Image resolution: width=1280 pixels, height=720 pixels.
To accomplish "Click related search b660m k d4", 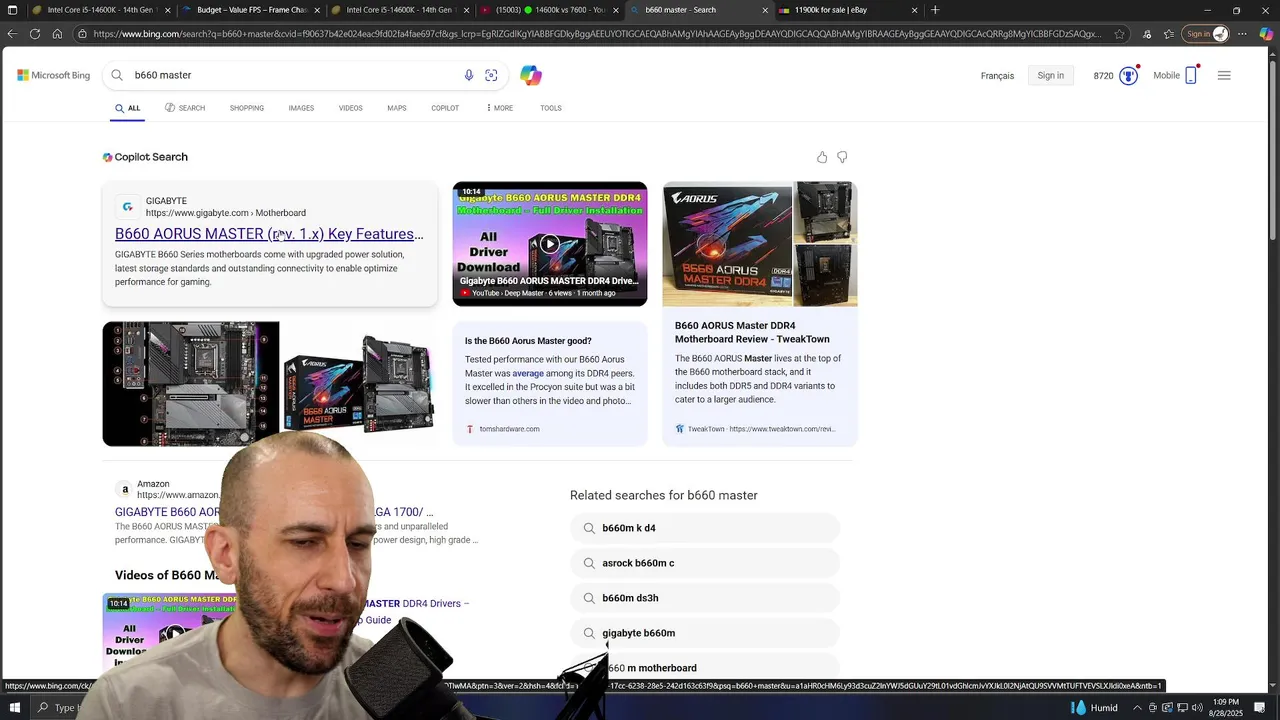I will (x=705, y=528).
